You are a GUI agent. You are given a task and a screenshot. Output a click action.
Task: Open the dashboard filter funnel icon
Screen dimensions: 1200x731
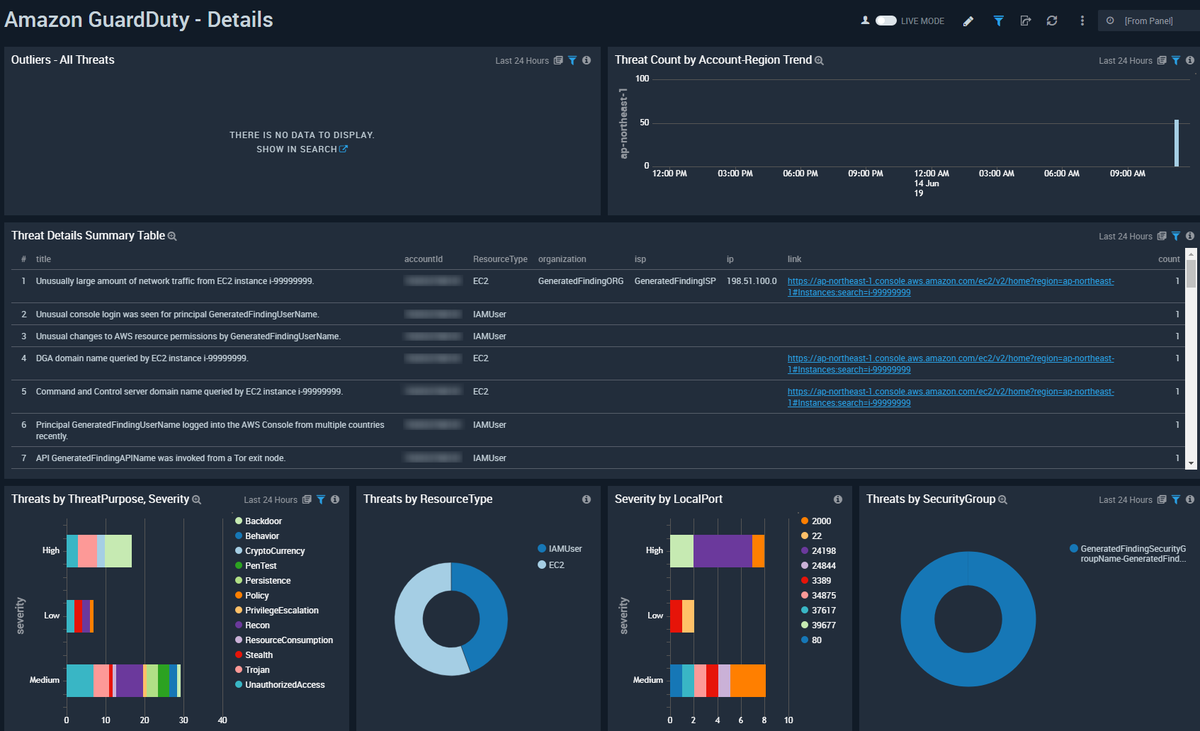[x=998, y=21]
